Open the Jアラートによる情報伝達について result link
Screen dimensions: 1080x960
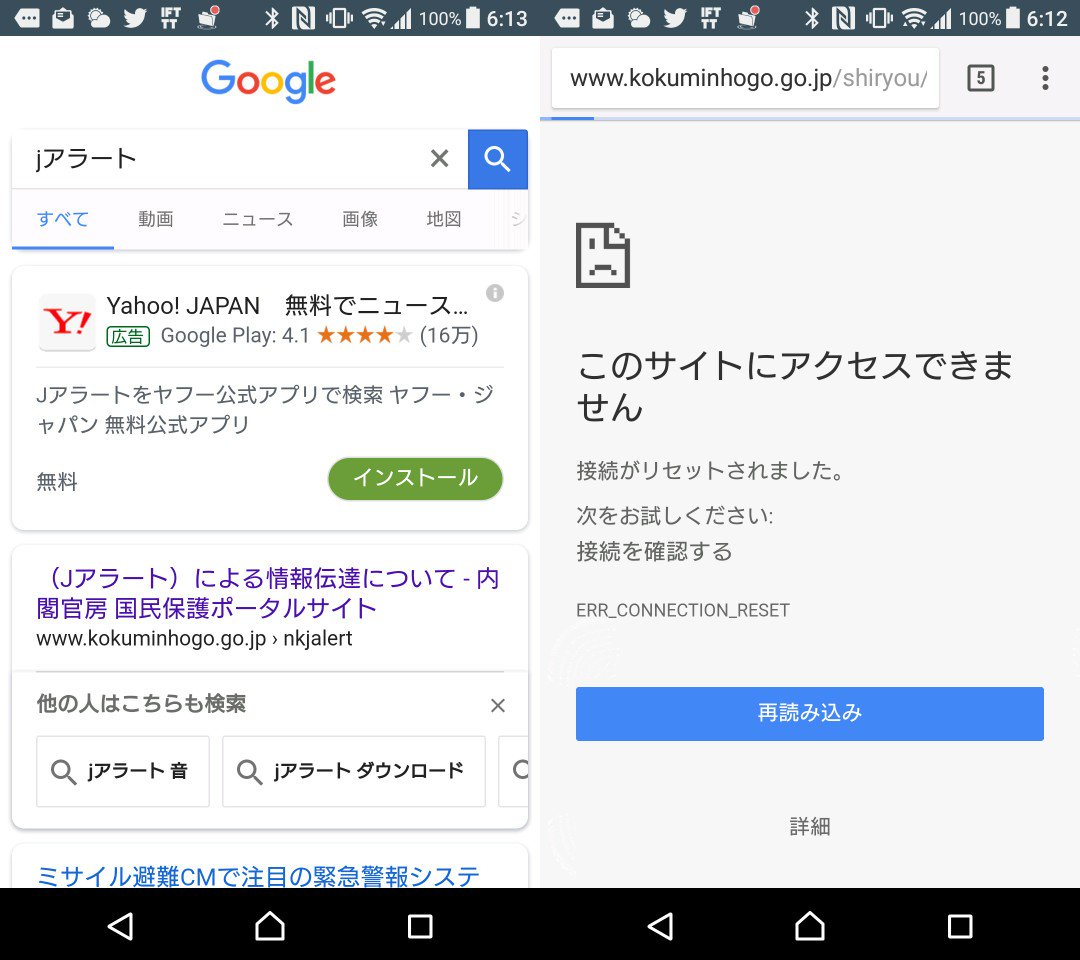(x=268, y=593)
